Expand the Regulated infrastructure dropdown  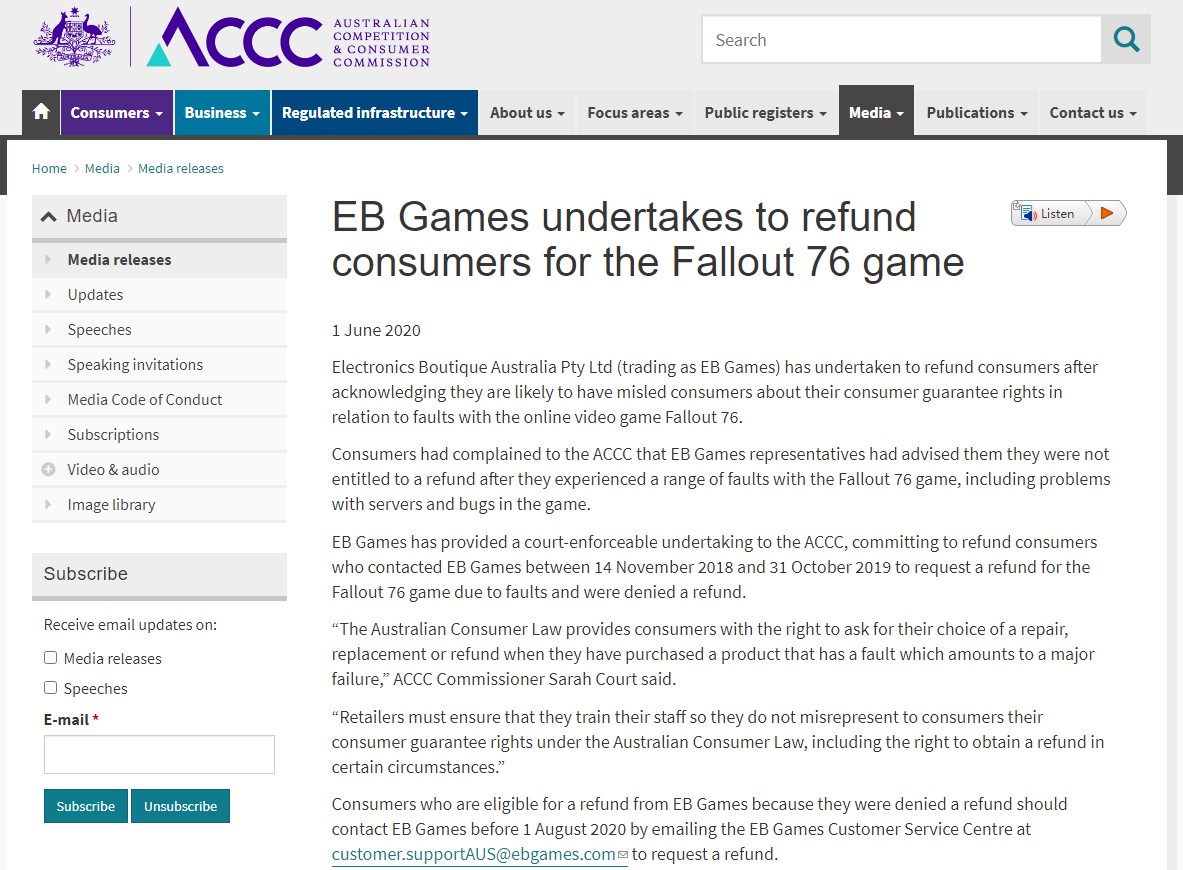(374, 113)
